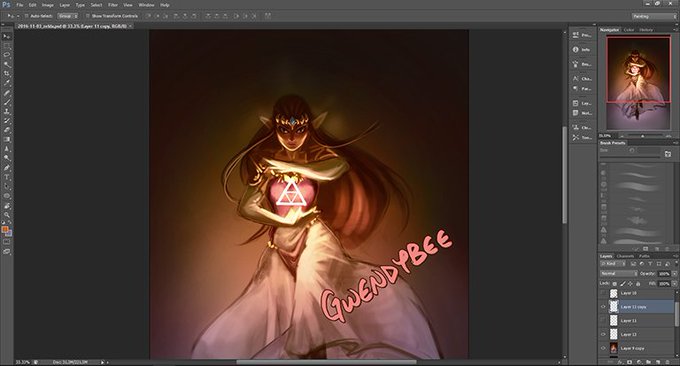Open the Fill slider arrow

(674, 284)
